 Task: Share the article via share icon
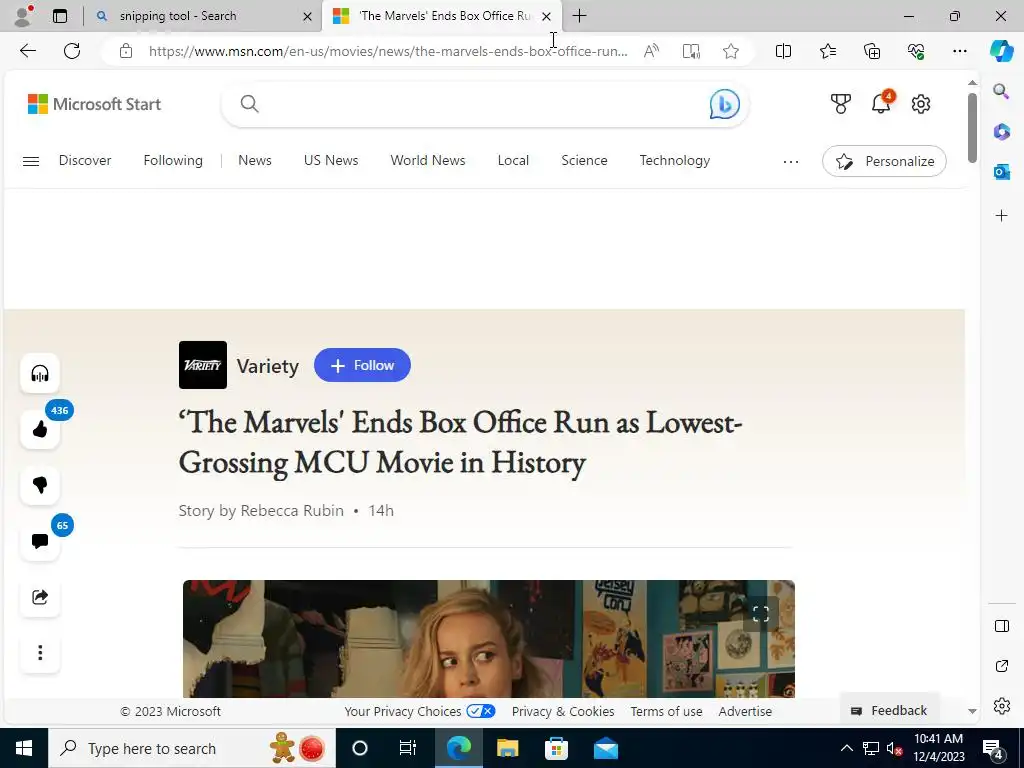tap(40, 597)
